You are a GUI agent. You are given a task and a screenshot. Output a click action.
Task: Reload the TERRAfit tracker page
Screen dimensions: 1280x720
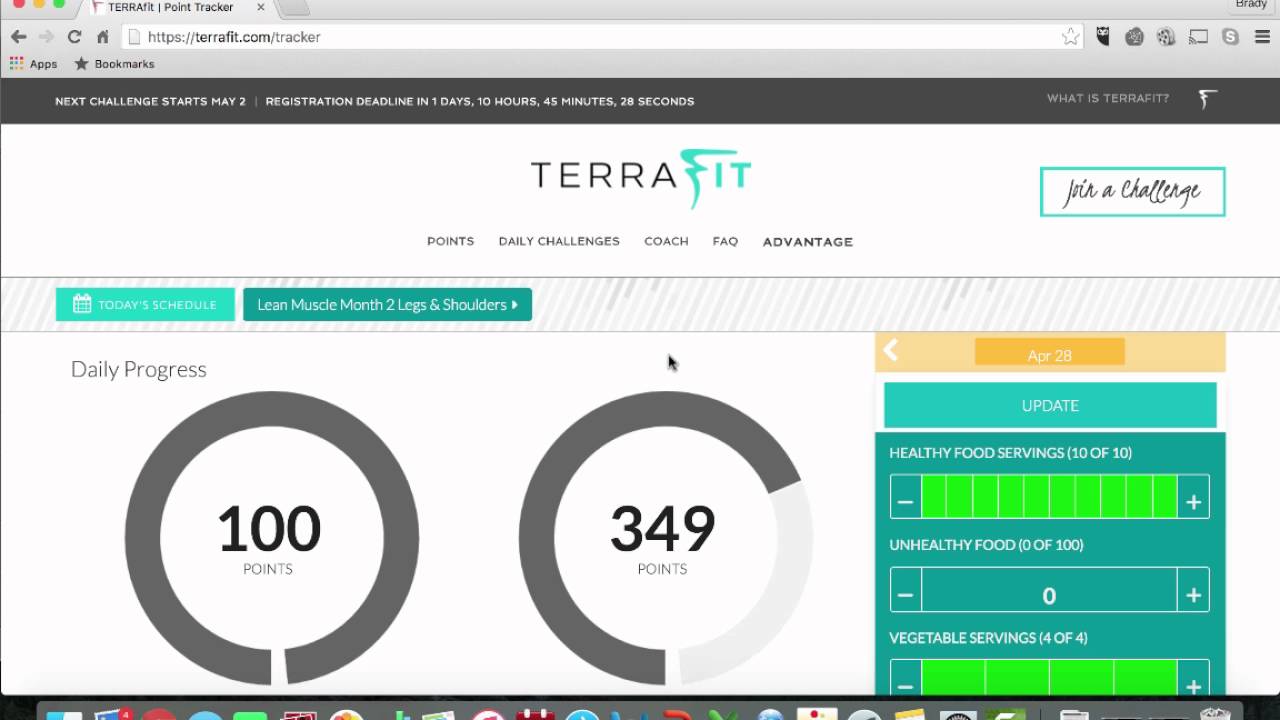(x=74, y=37)
